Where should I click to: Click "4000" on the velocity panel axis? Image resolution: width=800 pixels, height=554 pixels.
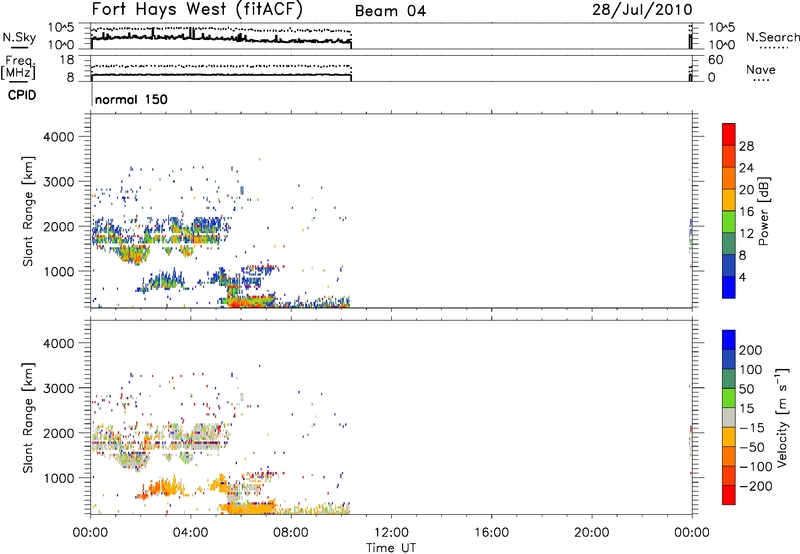click(59, 343)
